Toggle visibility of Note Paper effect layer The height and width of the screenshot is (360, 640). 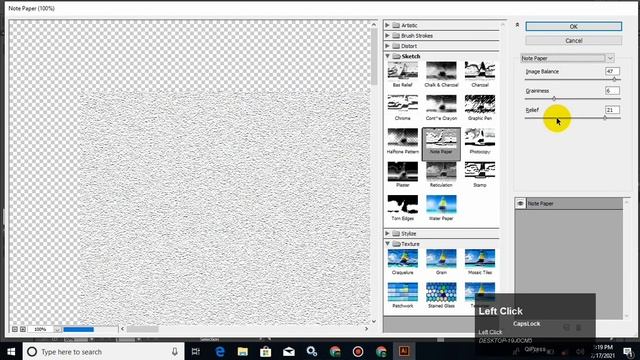(x=520, y=203)
